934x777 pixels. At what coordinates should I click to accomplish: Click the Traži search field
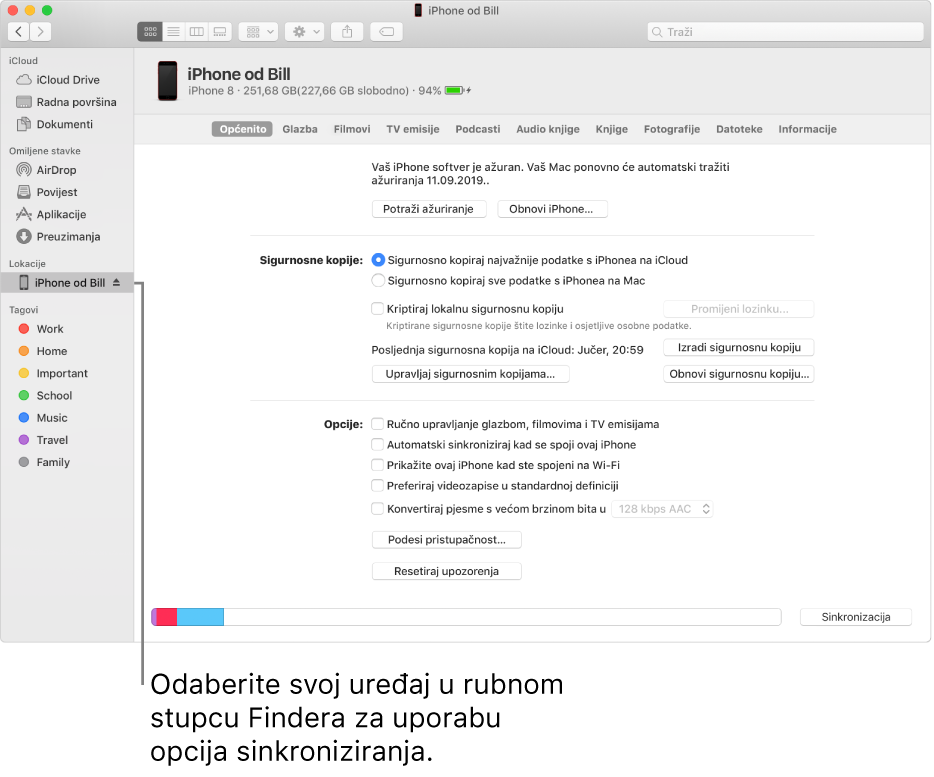click(785, 32)
